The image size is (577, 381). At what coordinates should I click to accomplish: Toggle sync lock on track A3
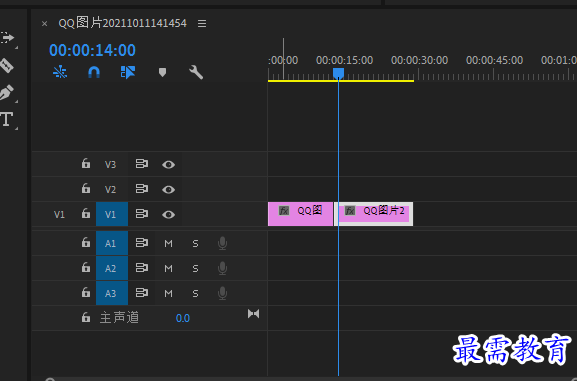tap(142, 293)
